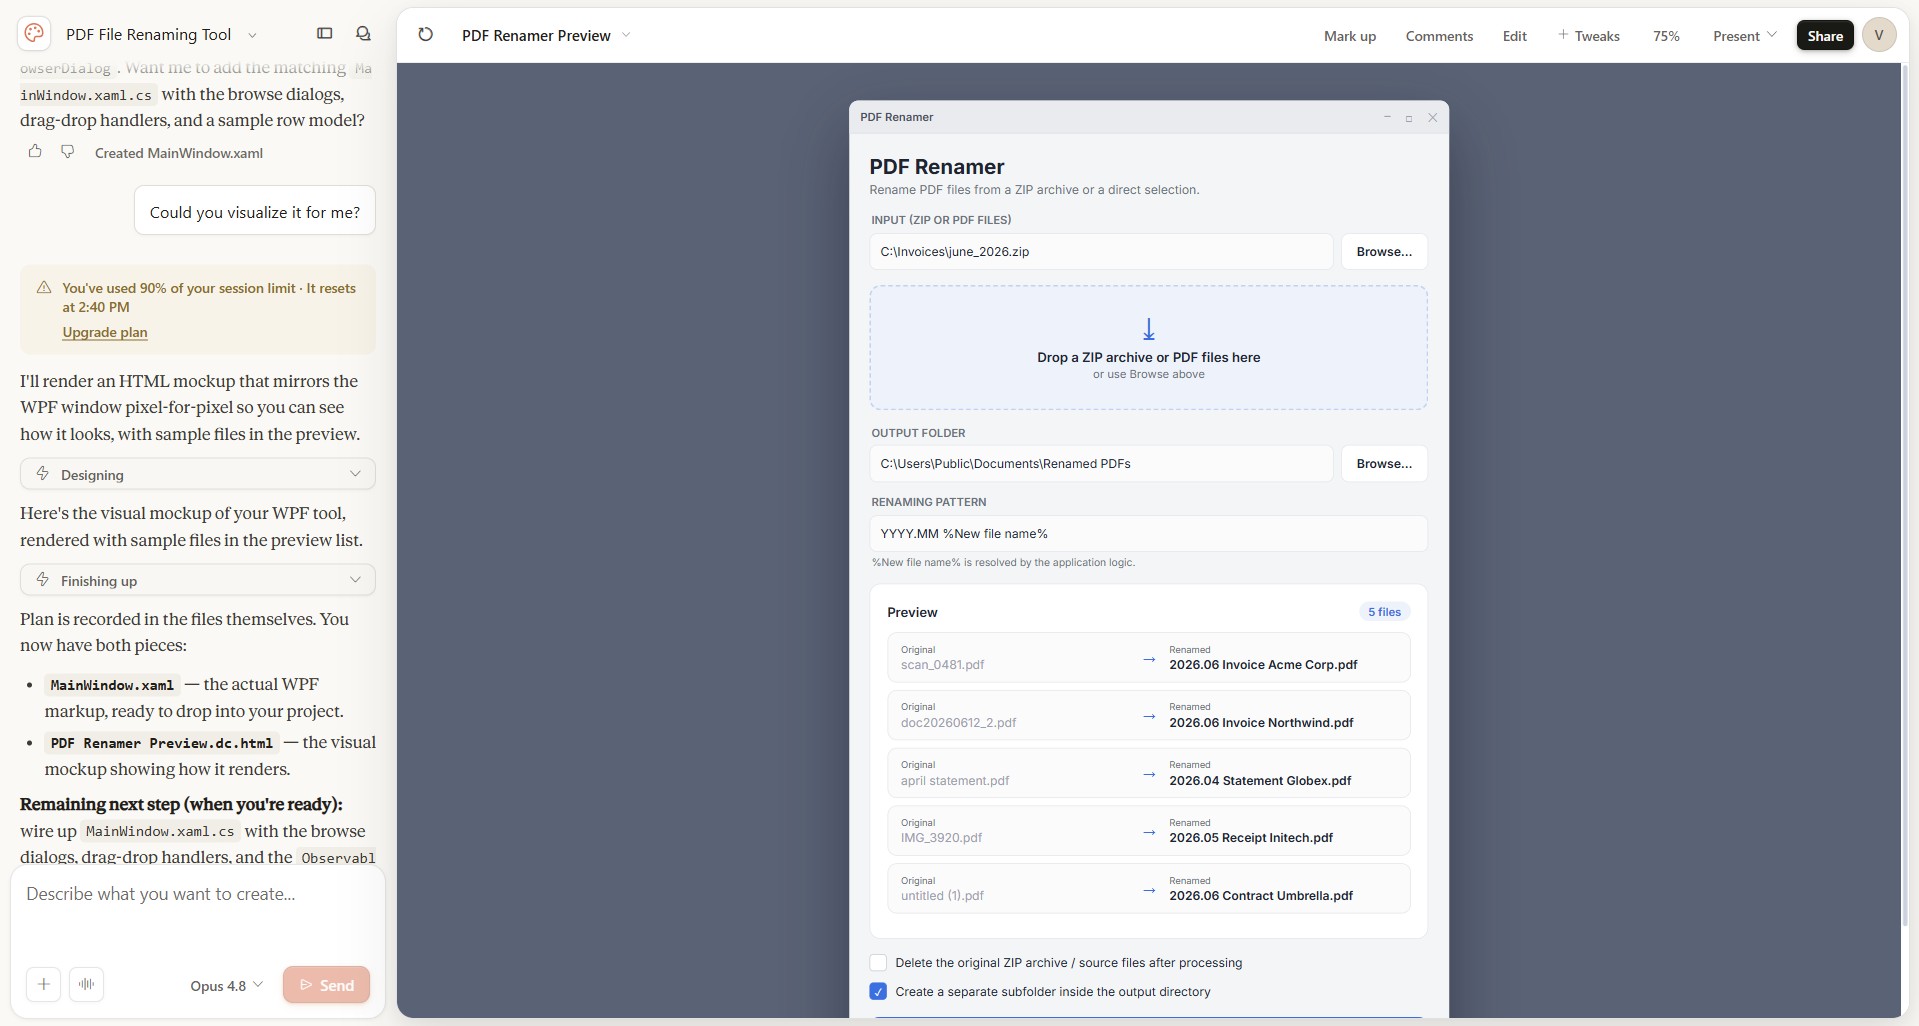Click the preview pane vertical scrollbar
The height and width of the screenshot is (1026, 1919).
1904,495
